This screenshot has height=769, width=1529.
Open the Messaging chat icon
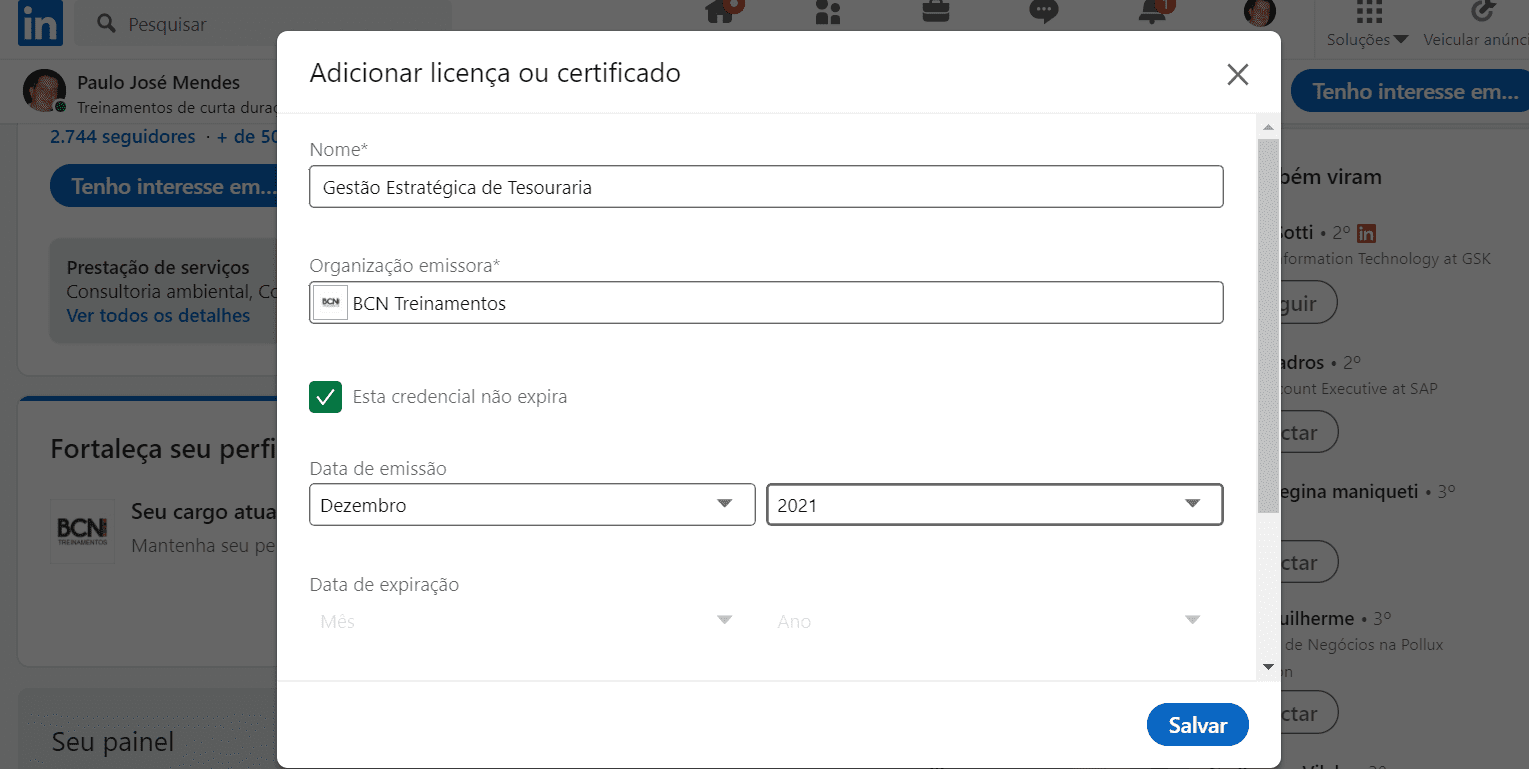[x=1042, y=13]
